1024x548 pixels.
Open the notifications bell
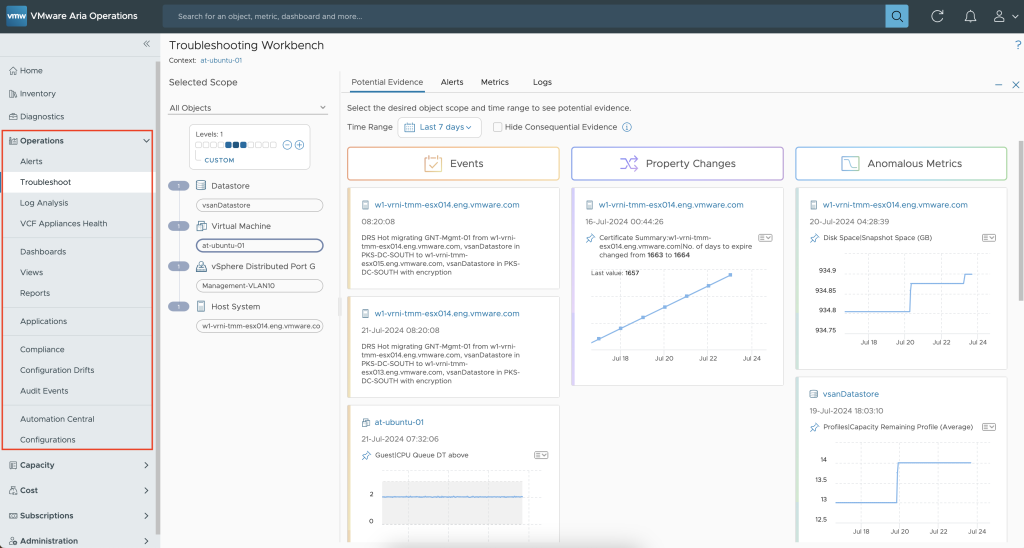click(969, 16)
